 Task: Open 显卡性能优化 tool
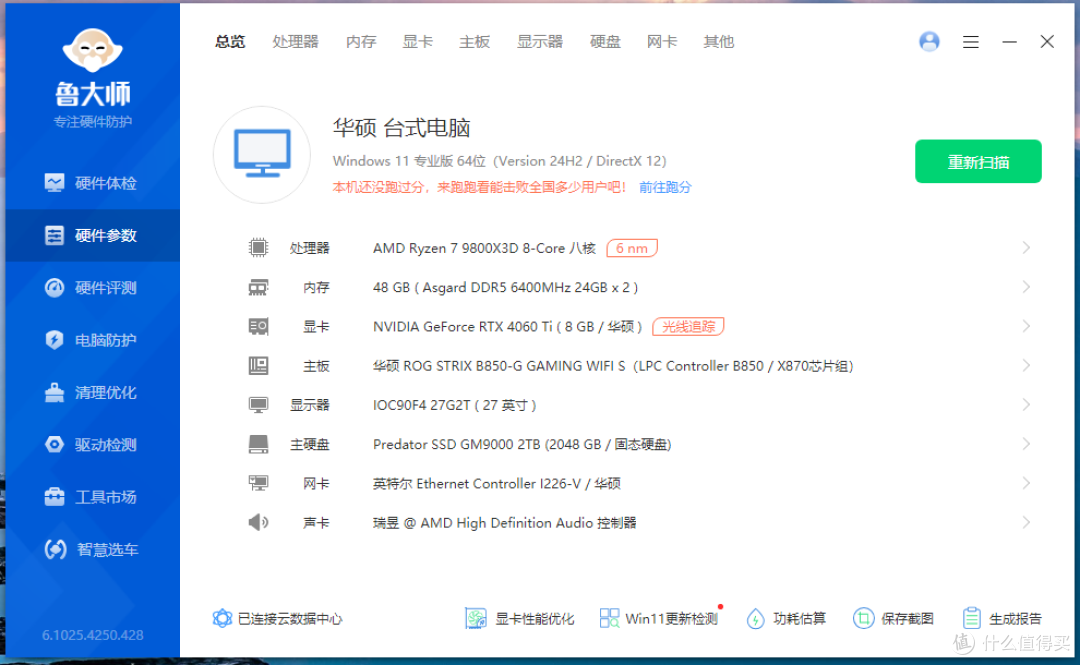coord(519,618)
